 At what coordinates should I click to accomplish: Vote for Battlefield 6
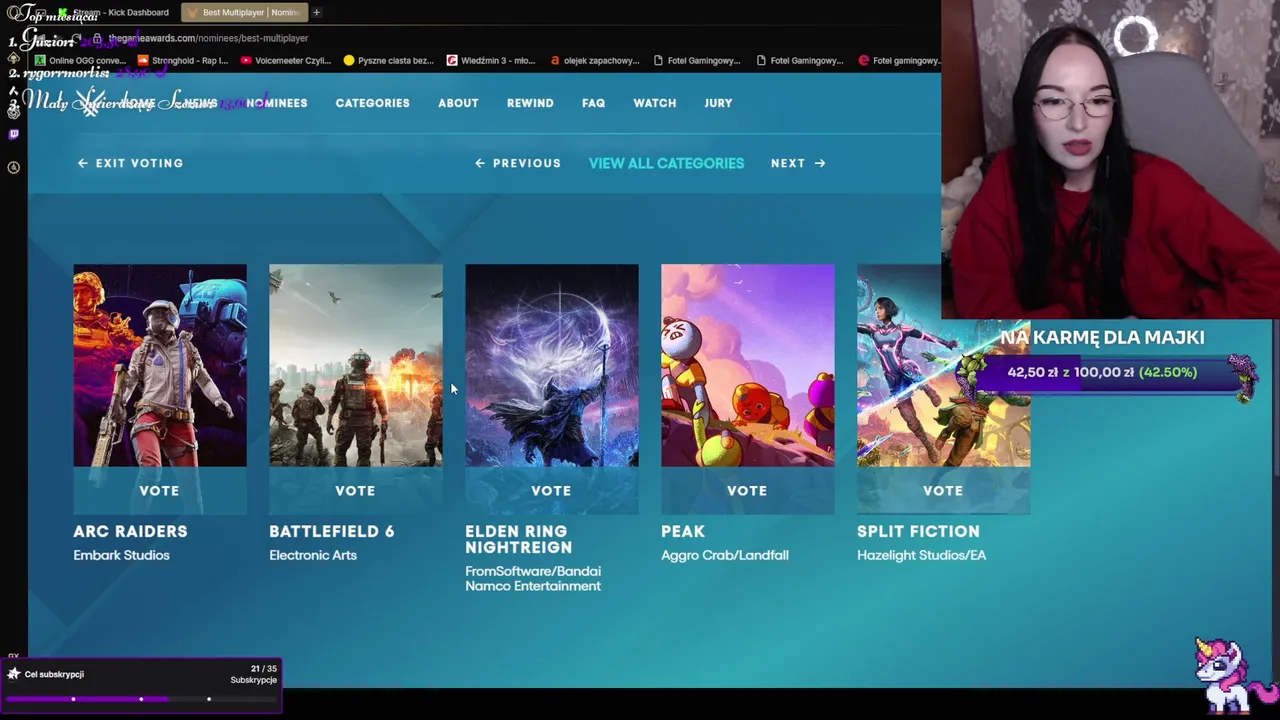pos(356,491)
